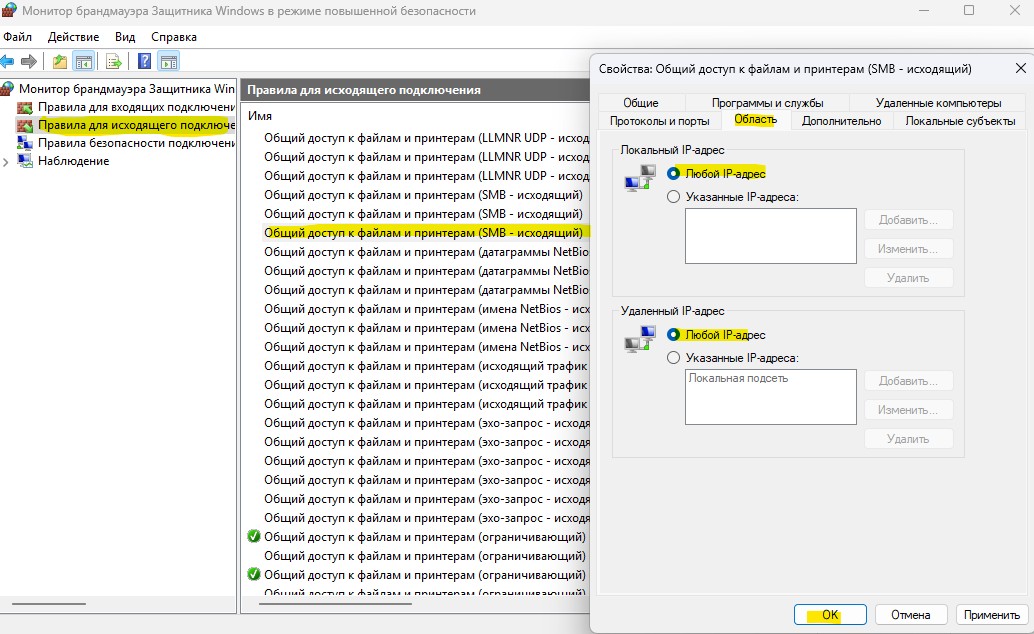Close the Свойства dialog with its X
1034x634 pixels.
(1021, 69)
